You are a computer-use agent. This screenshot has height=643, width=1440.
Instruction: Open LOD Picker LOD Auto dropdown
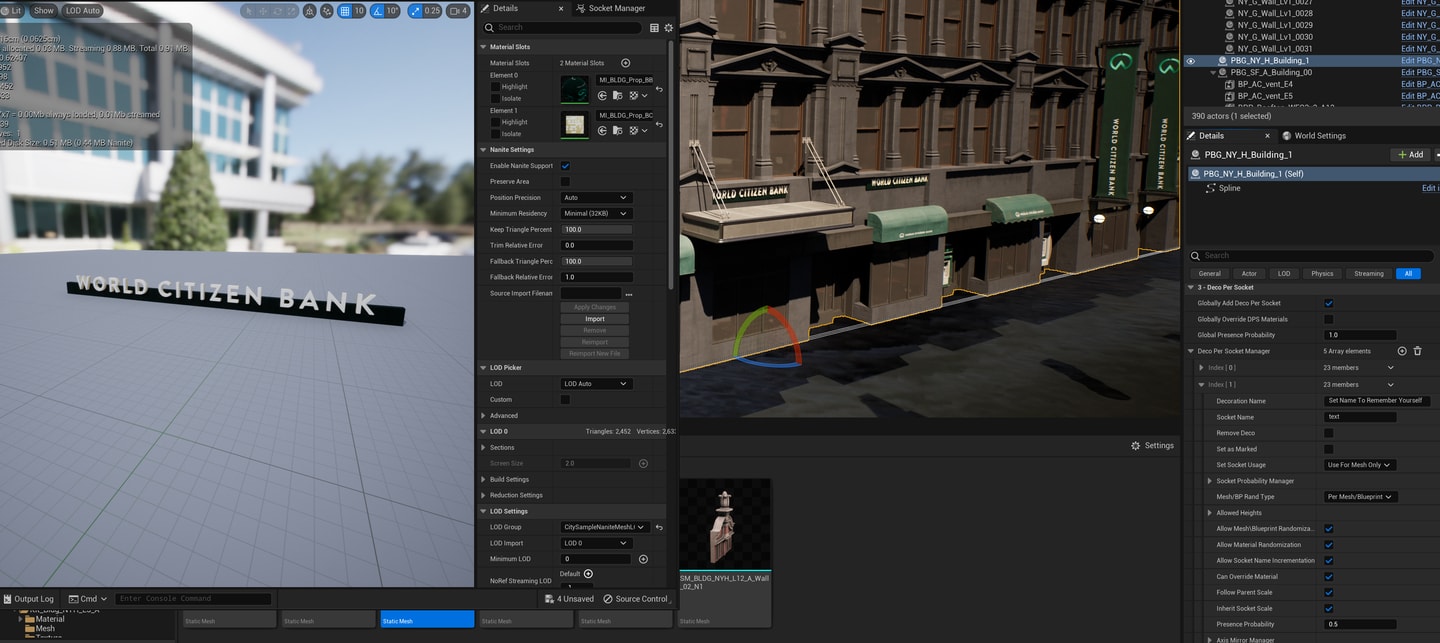tap(596, 384)
